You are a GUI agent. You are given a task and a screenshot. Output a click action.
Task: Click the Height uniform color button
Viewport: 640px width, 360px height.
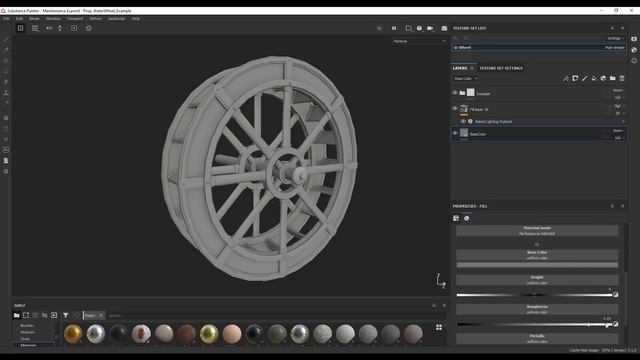pyautogui.click(x=537, y=280)
